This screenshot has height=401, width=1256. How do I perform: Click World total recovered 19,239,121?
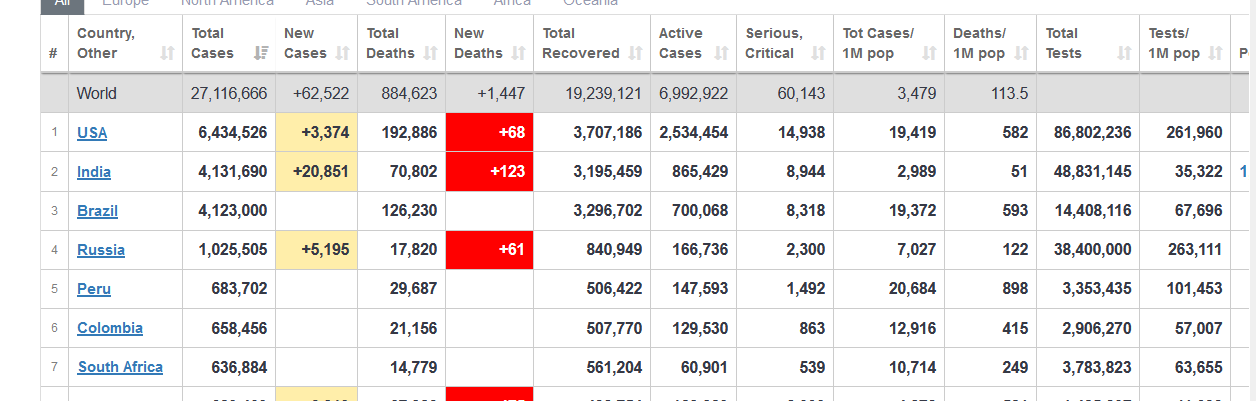click(x=603, y=94)
